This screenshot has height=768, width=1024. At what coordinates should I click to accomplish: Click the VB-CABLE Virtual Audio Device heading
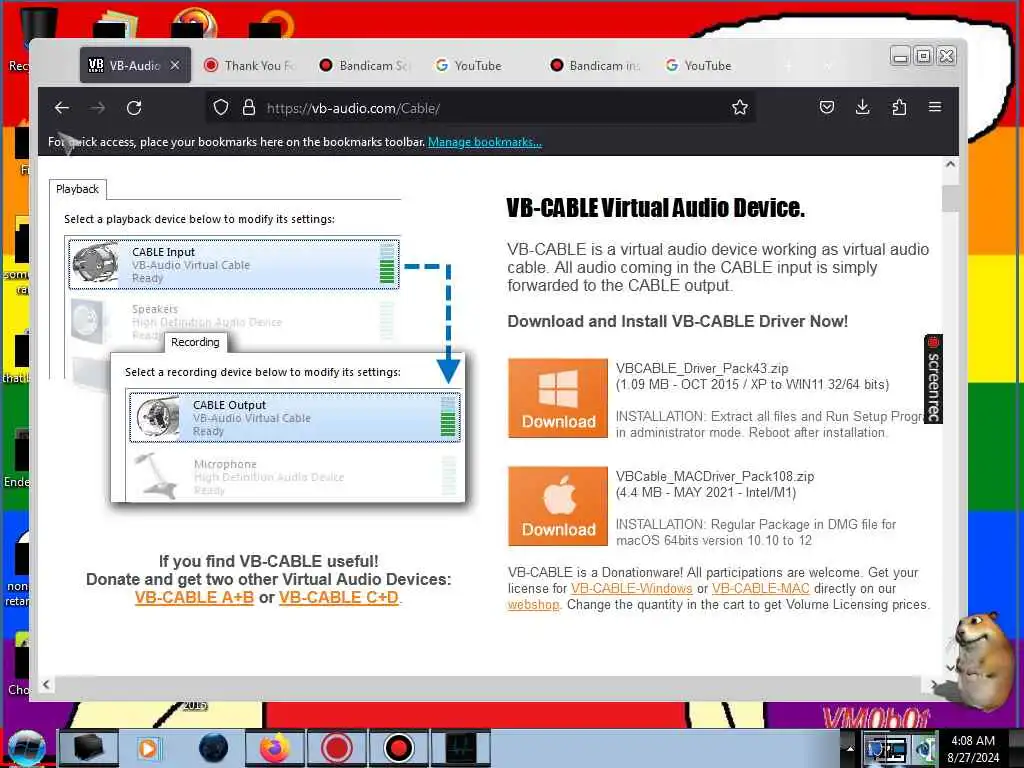point(656,208)
